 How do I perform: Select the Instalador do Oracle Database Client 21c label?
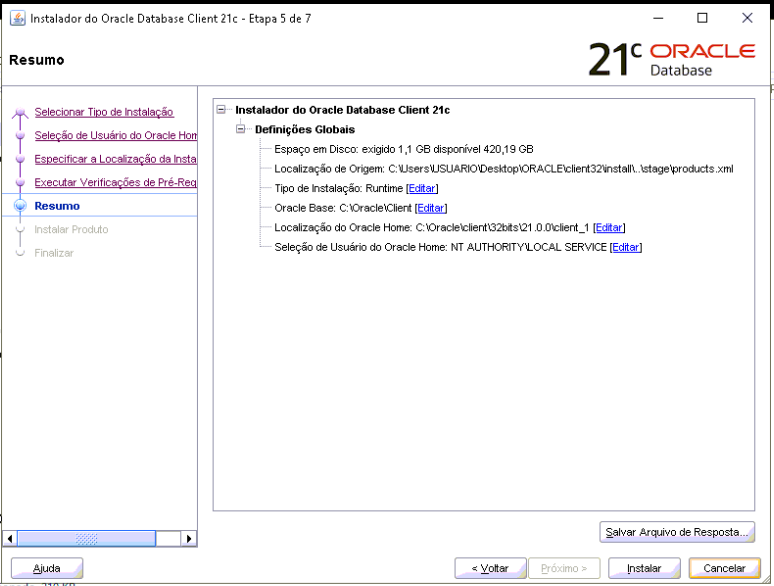point(343,110)
